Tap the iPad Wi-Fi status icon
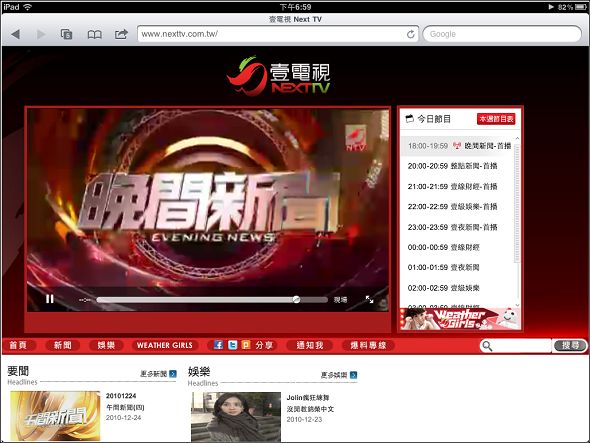Image resolution: width=590 pixels, height=443 pixels. (27, 7)
